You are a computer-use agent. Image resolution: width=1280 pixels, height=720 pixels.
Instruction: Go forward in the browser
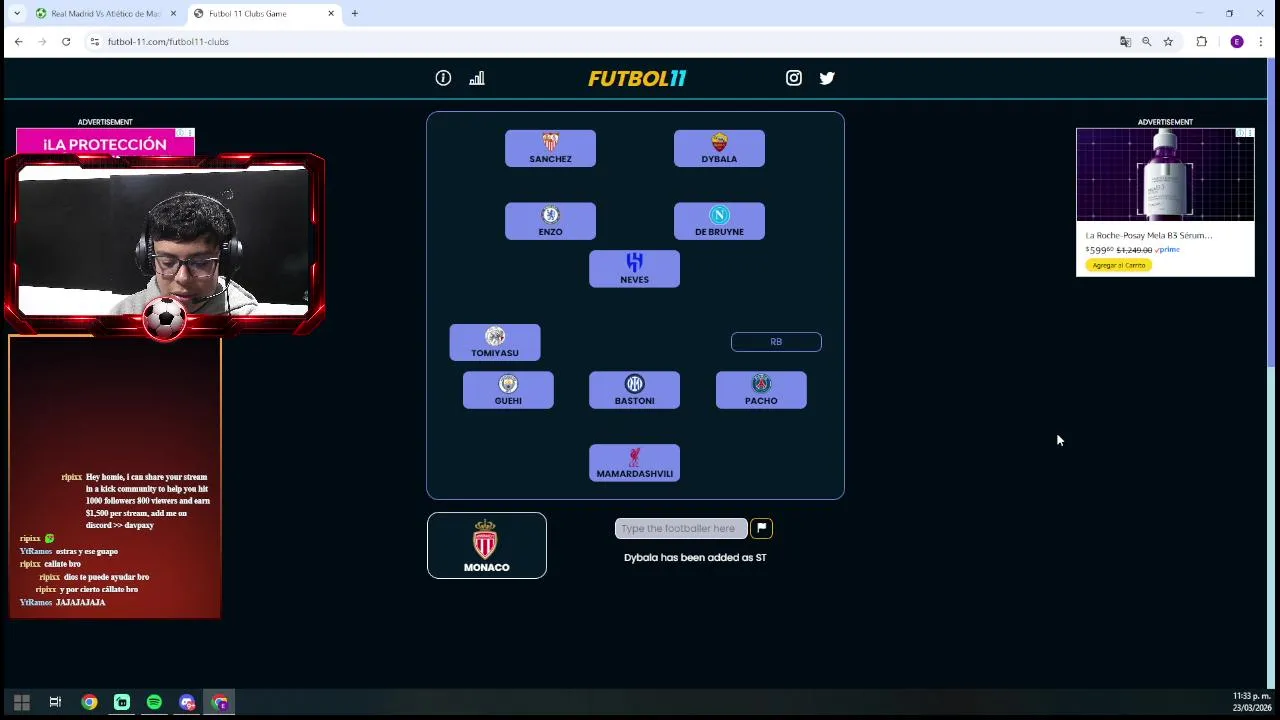point(42,42)
